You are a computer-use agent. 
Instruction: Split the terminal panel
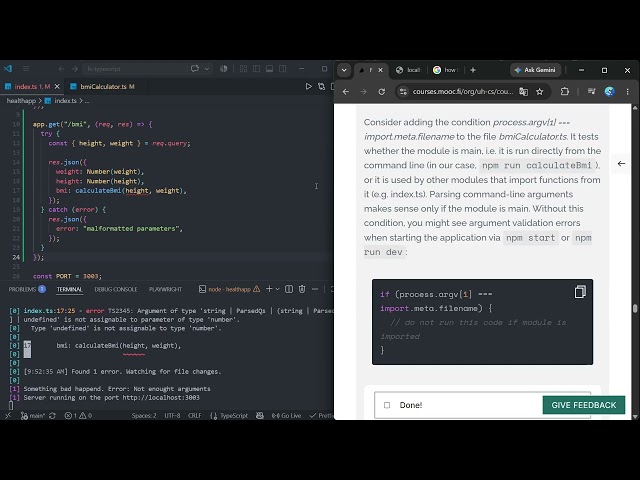tap(289, 289)
